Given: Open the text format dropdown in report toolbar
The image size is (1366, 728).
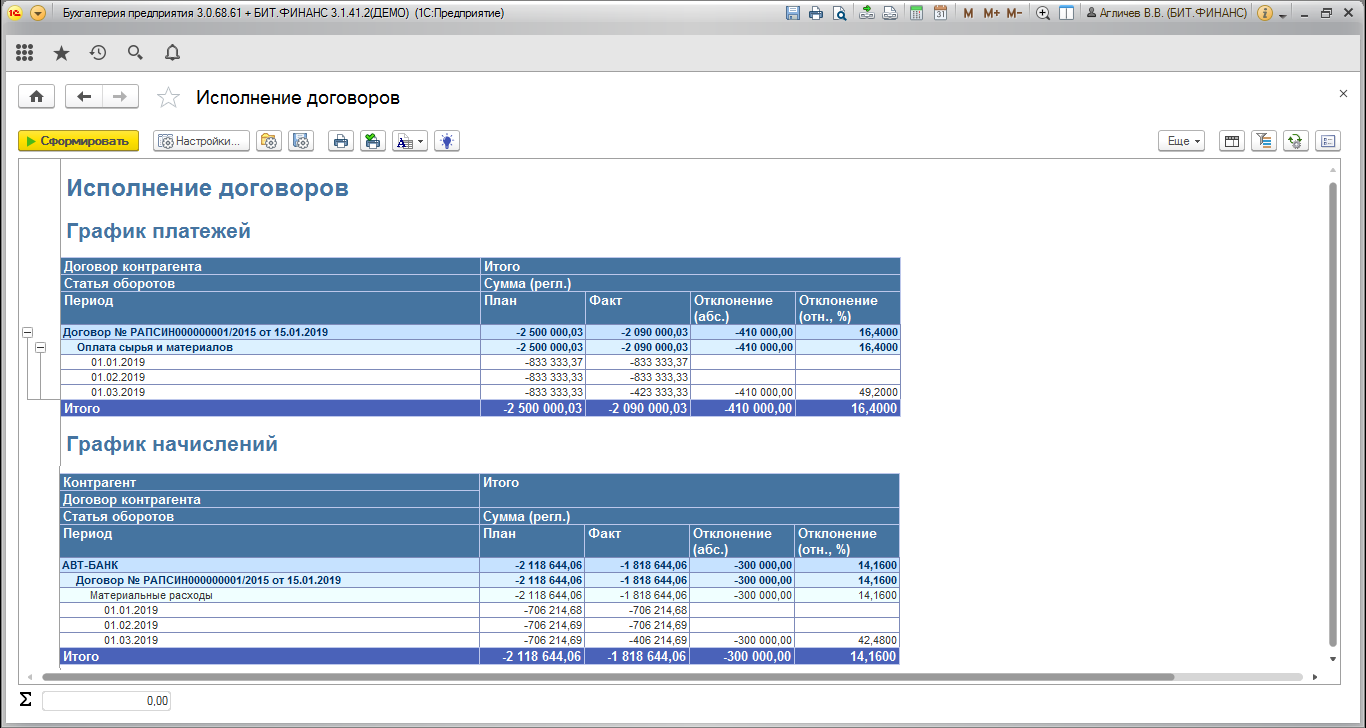Looking at the screenshot, I should (409, 141).
